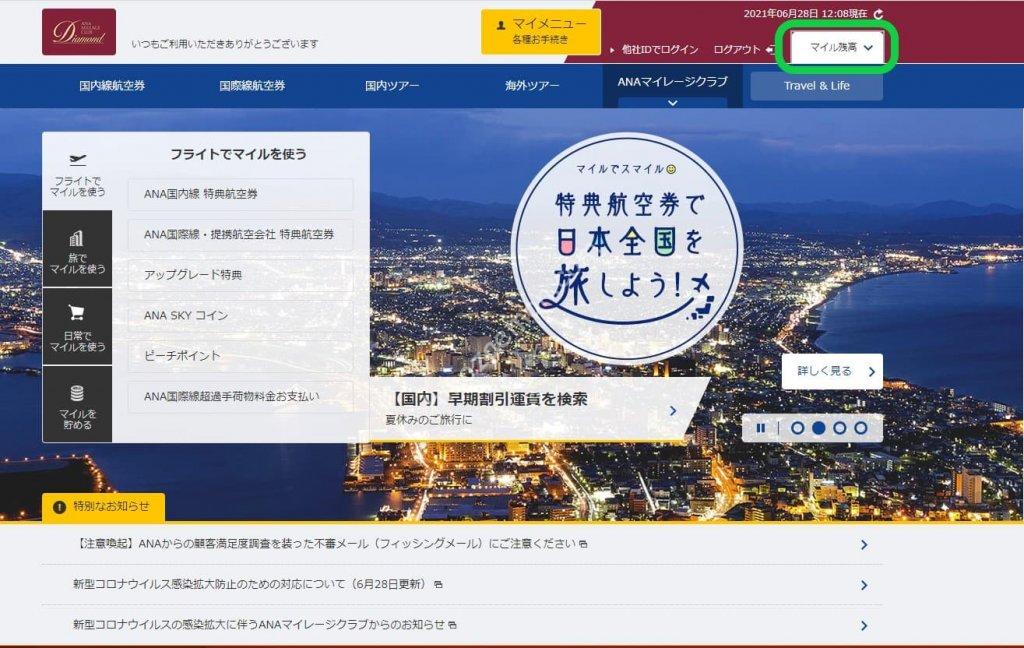Click the arrow next to 早期割引運賃を検索

tap(673, 411)
